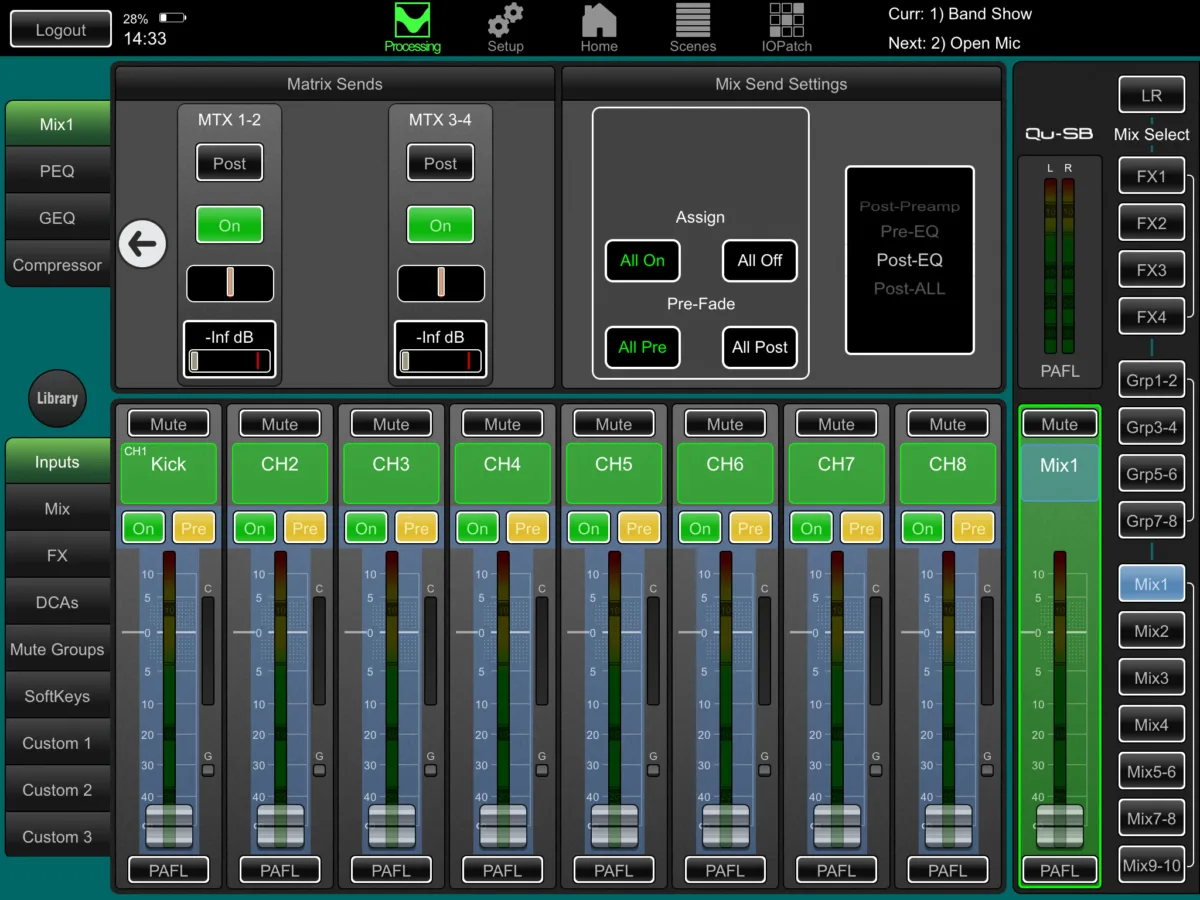This screenshot has width=1200, height=900.
Task: Open the IOPatch grid icon
Action: coord(786,27)
